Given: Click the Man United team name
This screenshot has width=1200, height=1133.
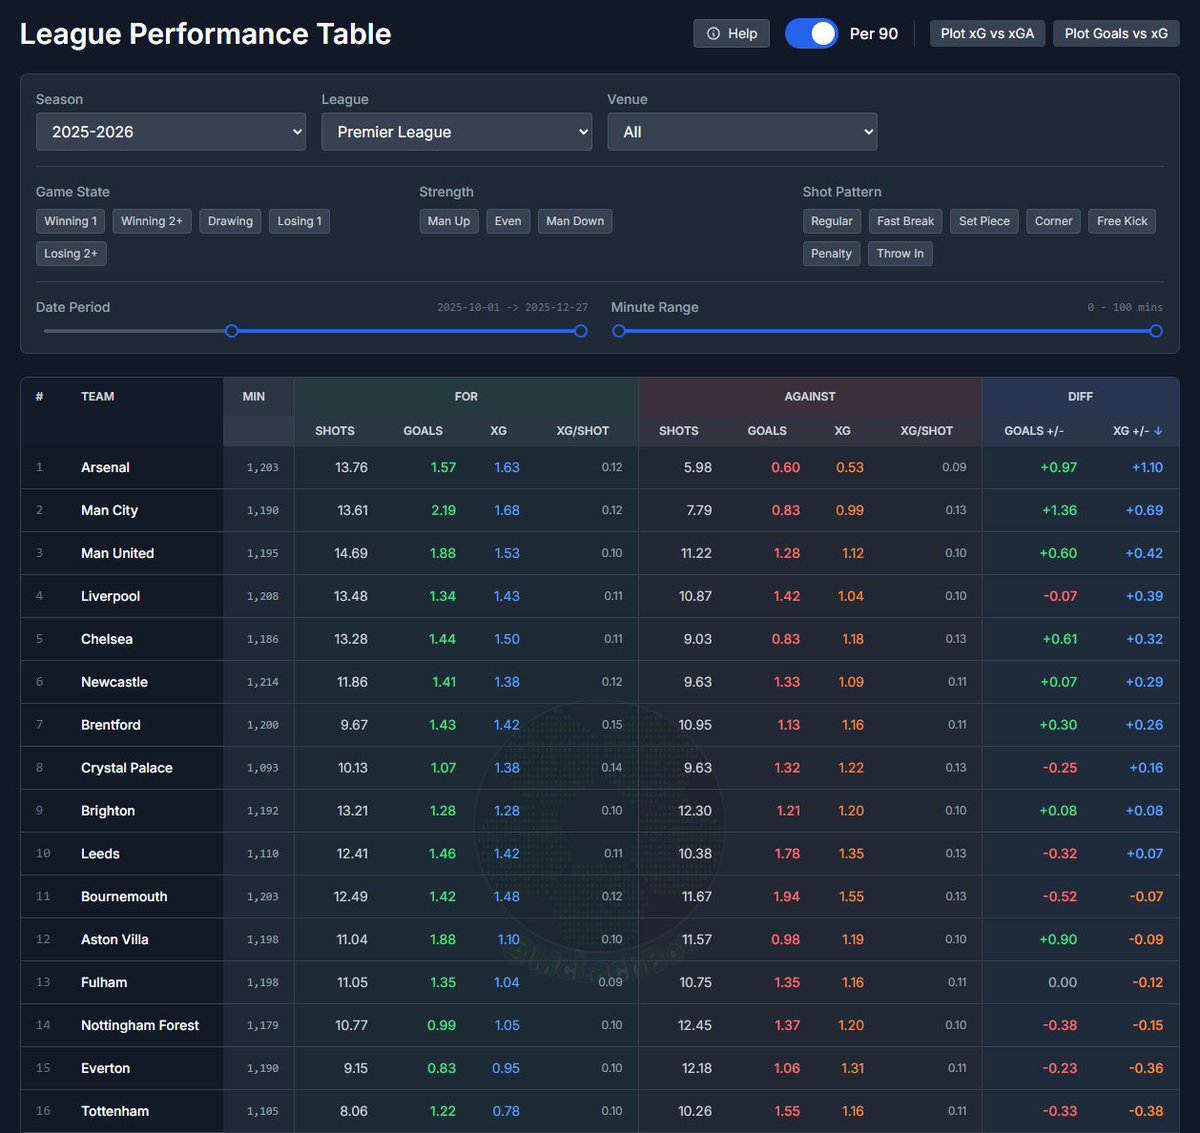Looking at the screenshot, I should (117, 553).
